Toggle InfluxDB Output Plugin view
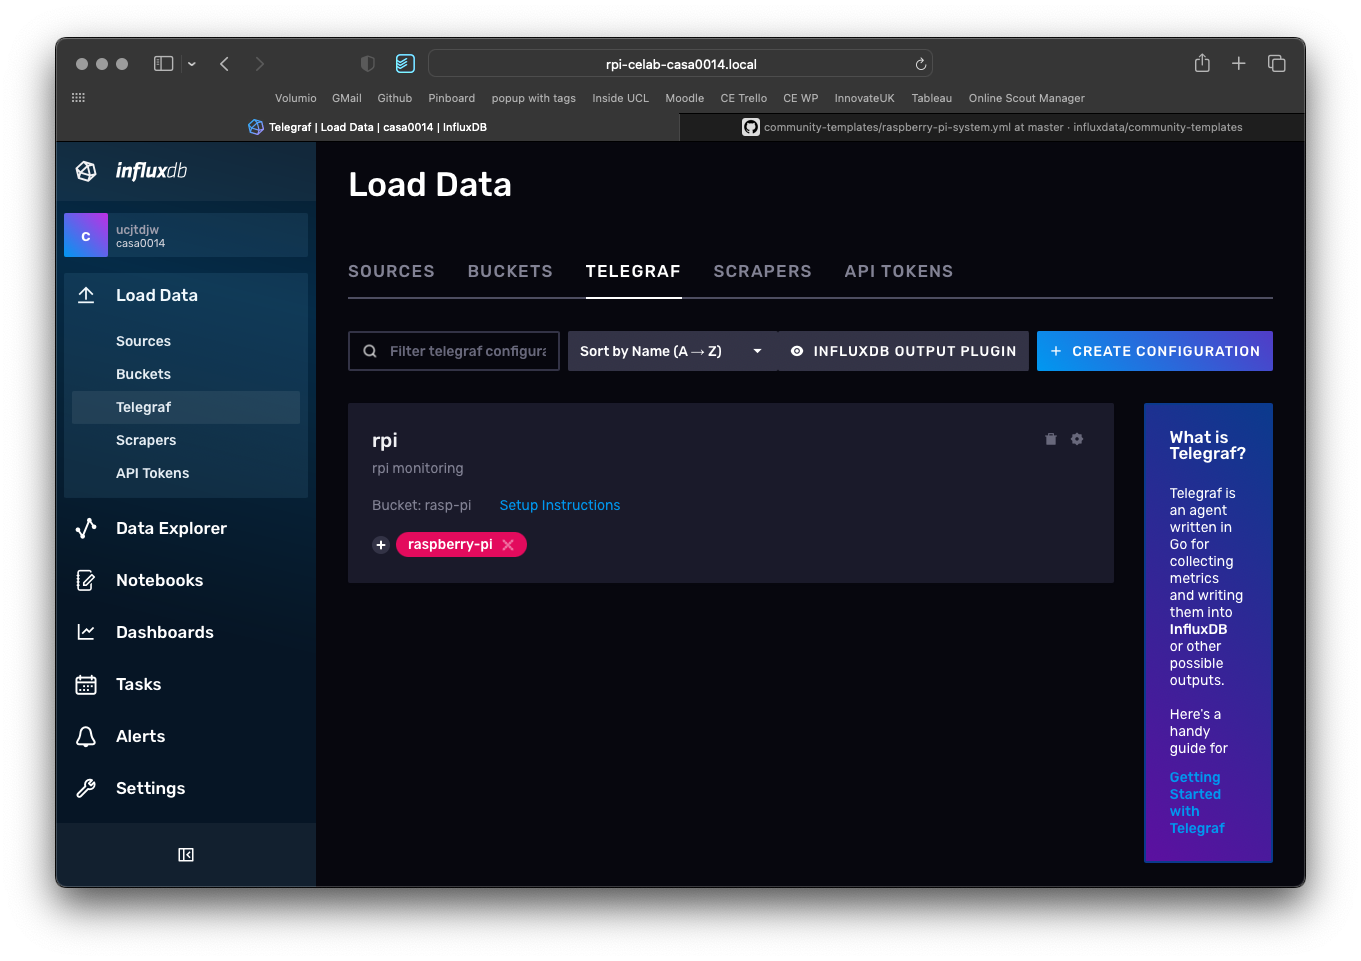 [903, 351]
